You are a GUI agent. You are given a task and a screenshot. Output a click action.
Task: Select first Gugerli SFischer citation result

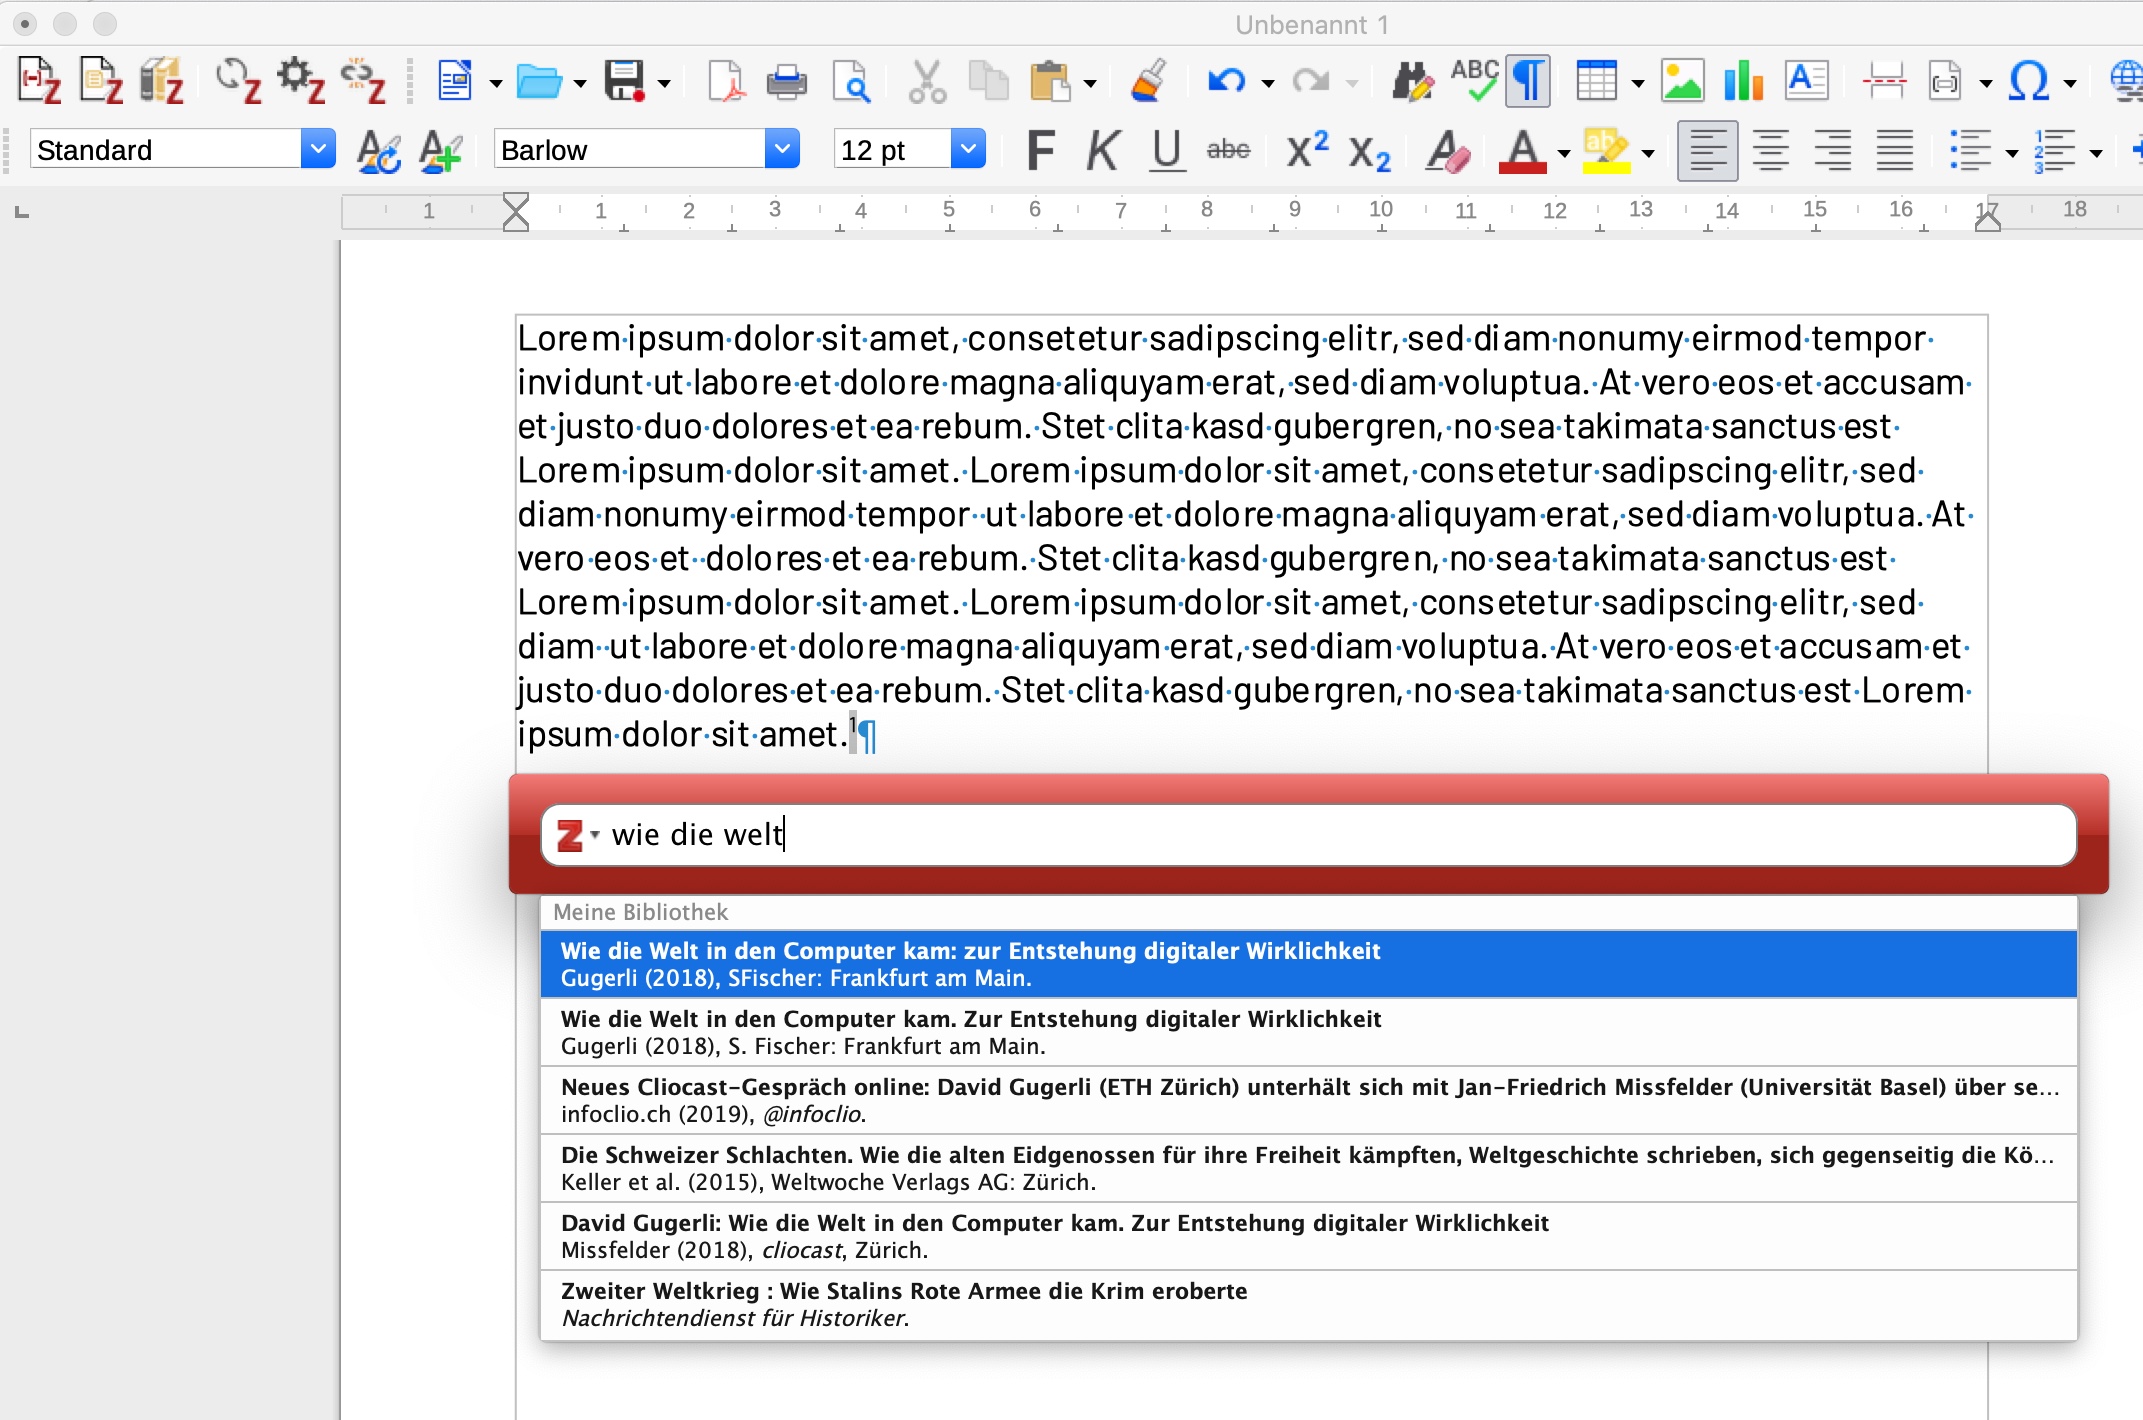[x=1307, y=964]
